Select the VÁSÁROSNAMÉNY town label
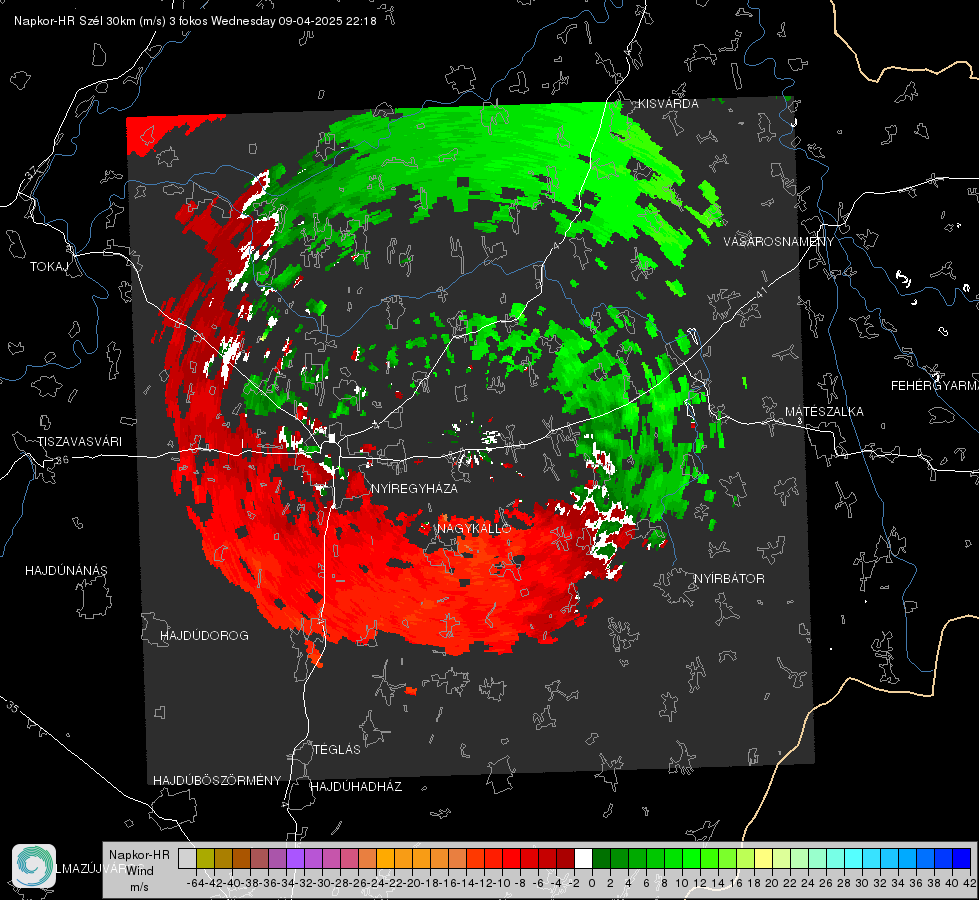The width and height of the screenshot is (979, 900). coord(779,242)
